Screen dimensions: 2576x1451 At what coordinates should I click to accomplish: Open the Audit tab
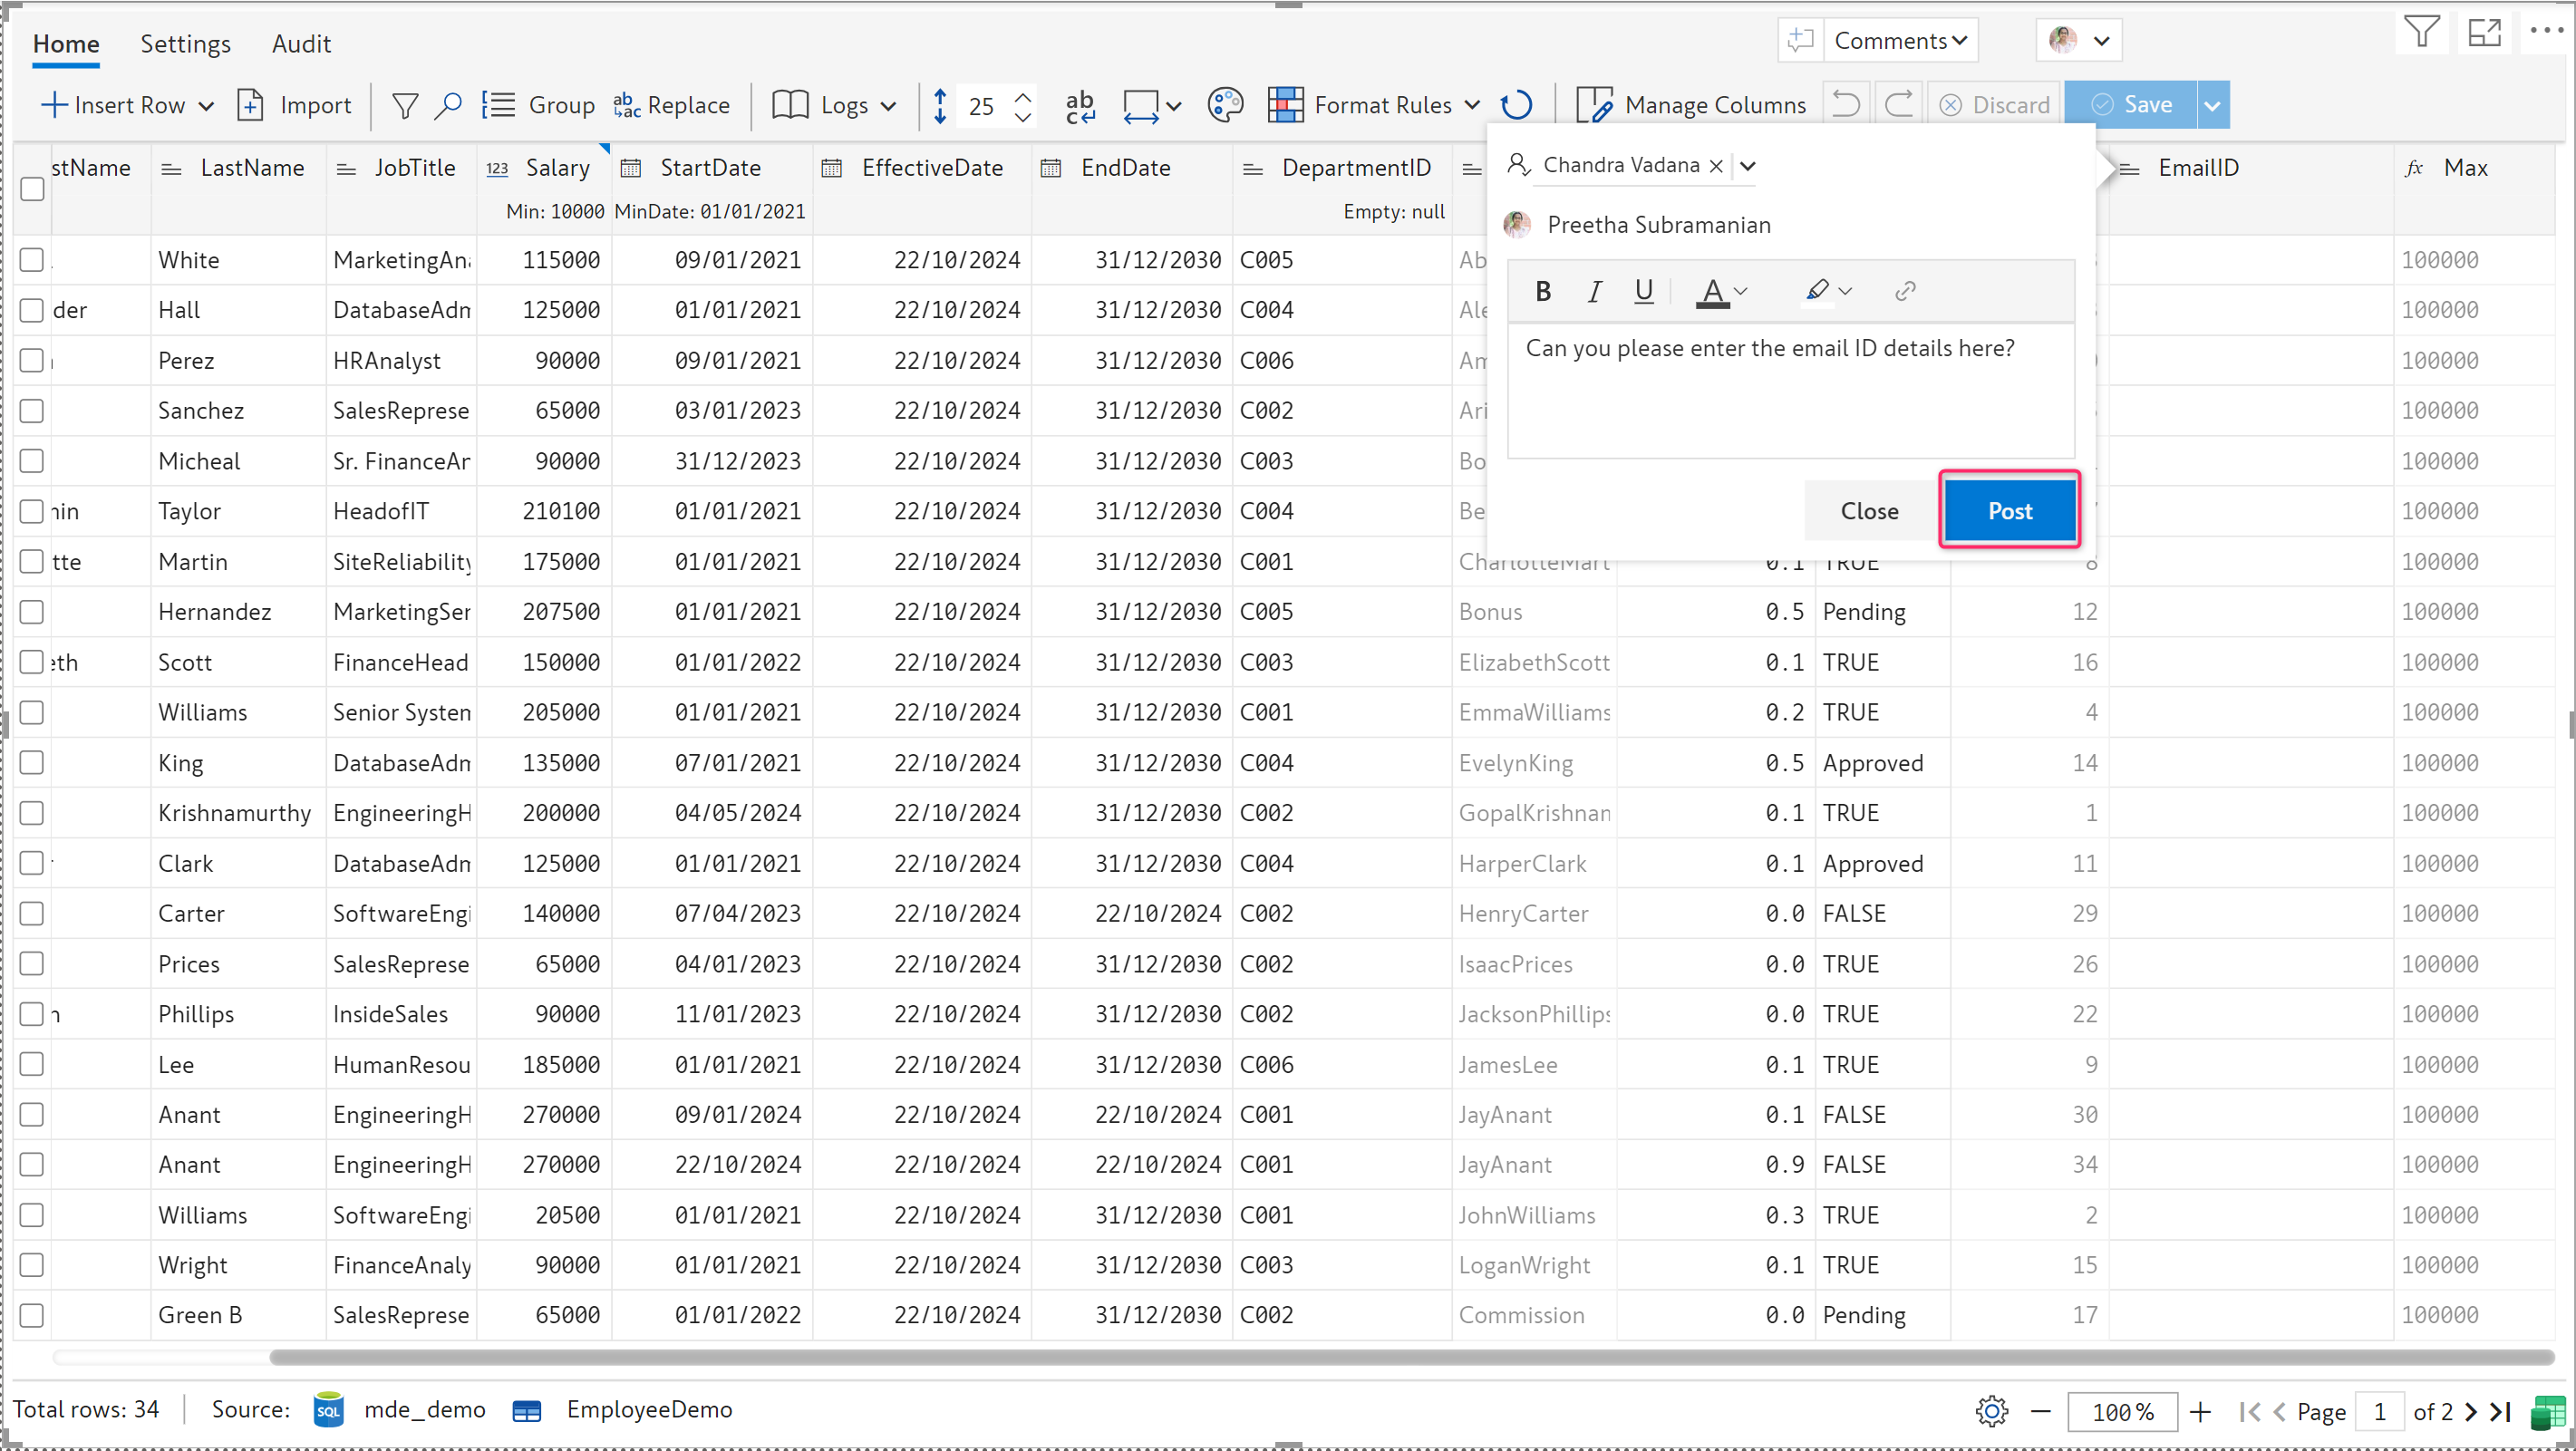(301, 44)
